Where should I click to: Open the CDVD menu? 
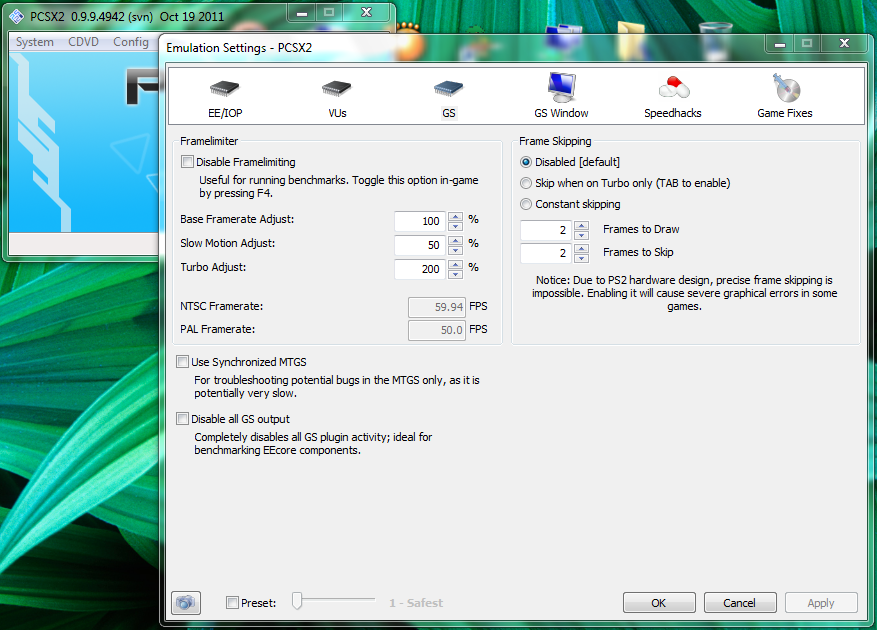(82, 41)
